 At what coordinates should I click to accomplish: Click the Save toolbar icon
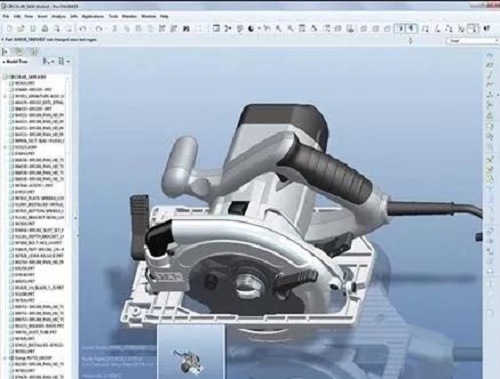33,29
